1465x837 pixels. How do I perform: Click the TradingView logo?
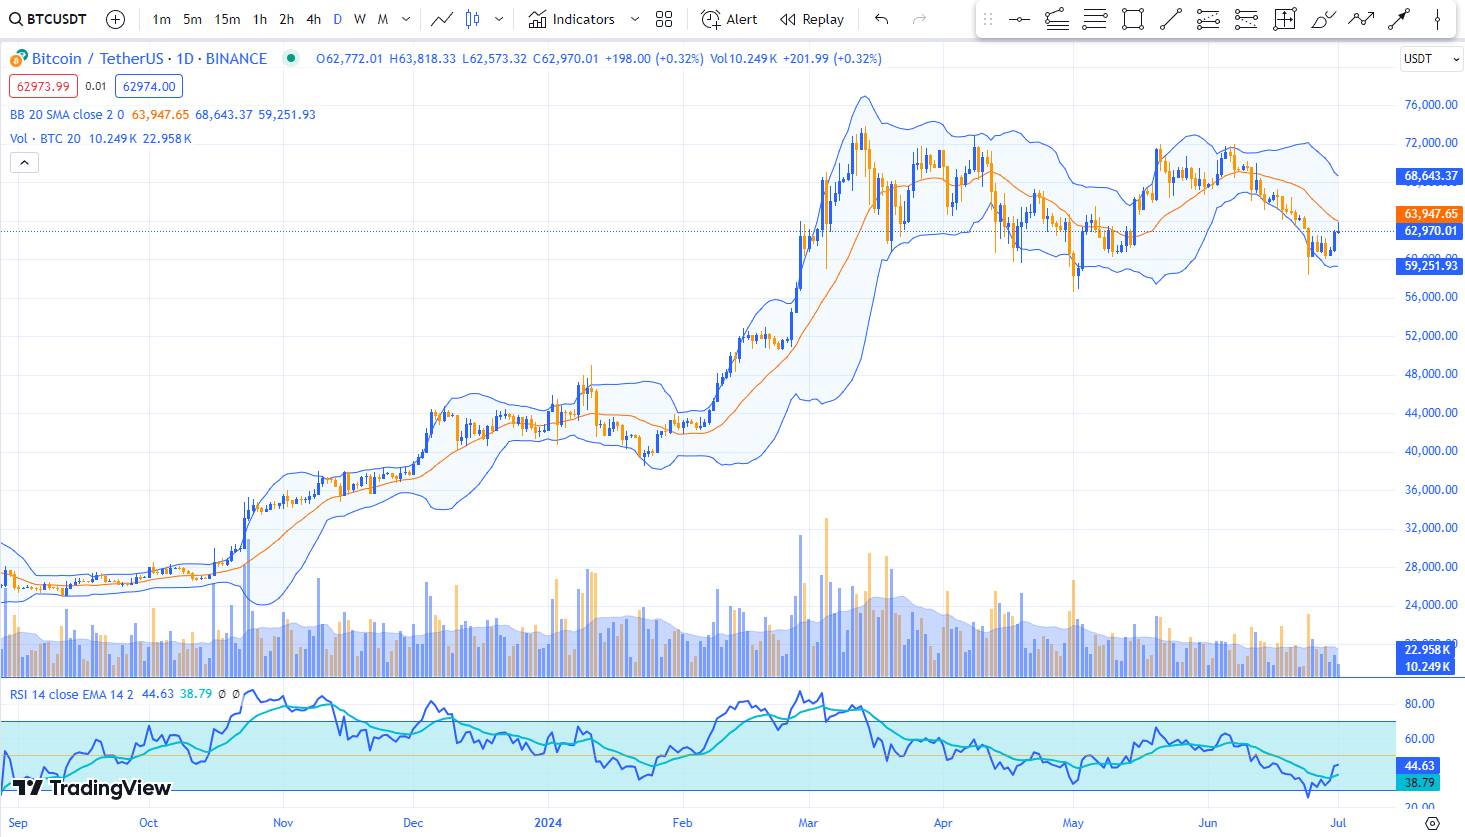pyautogui.click(x=92, y=788)
